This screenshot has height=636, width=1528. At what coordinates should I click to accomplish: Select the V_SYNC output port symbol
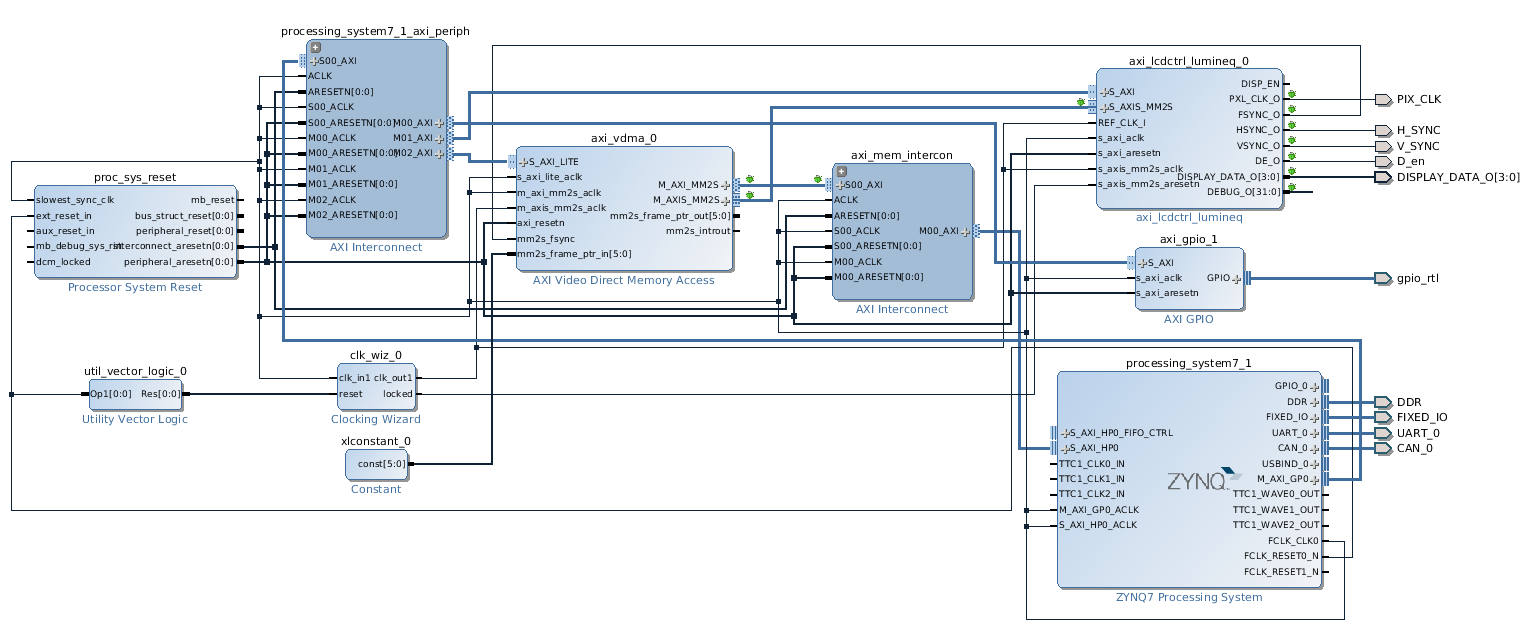click(1383, 146)
